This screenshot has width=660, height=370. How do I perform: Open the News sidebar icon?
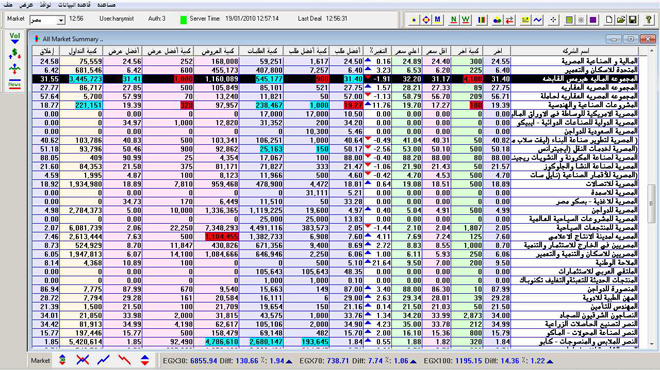click(x=14, y=83)
